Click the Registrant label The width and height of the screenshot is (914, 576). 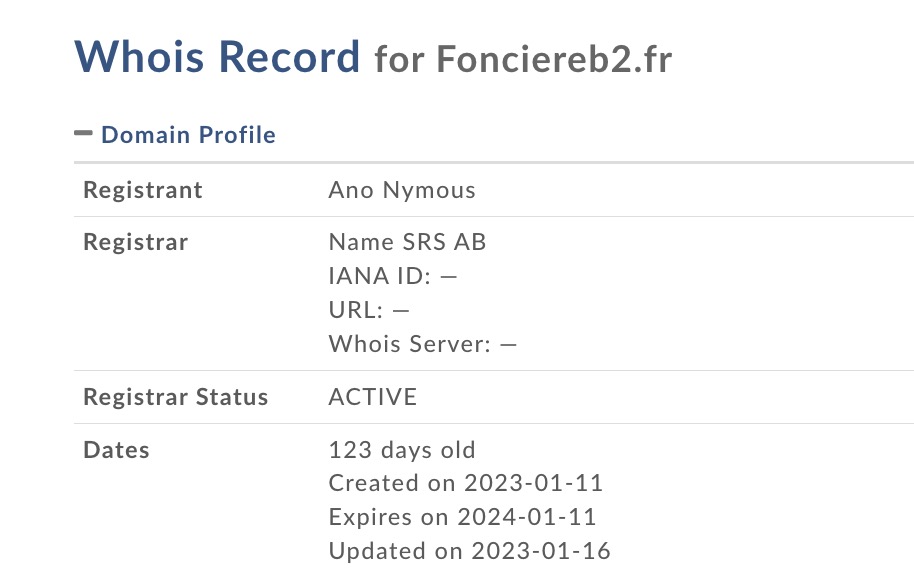click(x=143, y=190)
